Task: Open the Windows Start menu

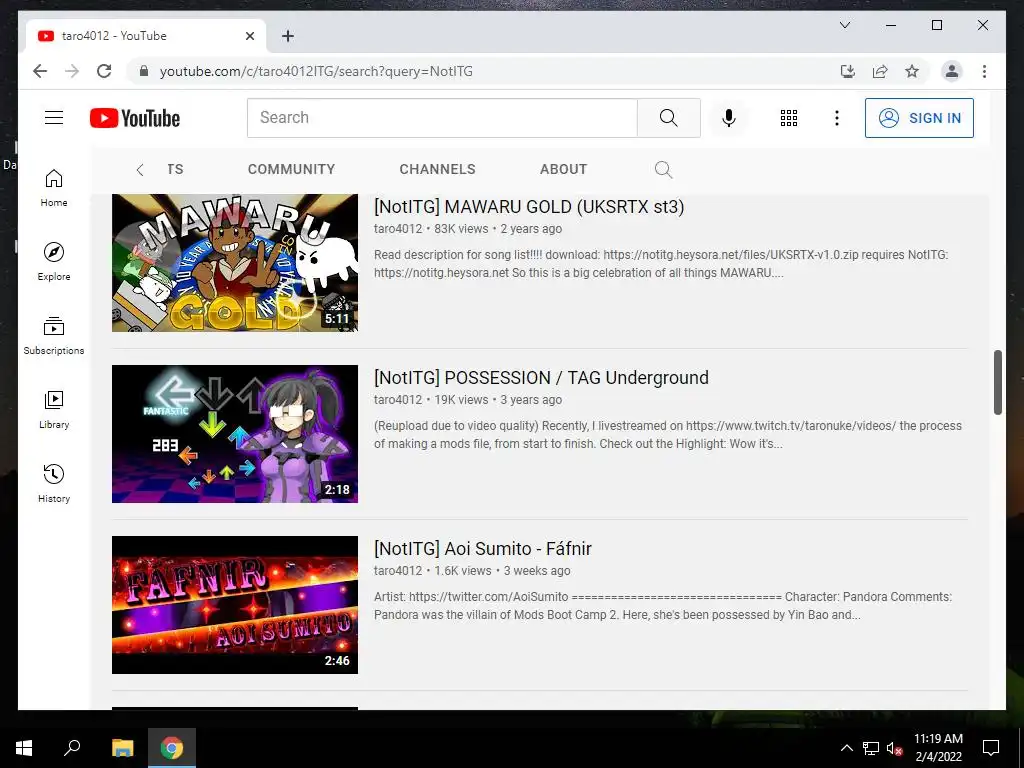Action: tap(24, 748)
